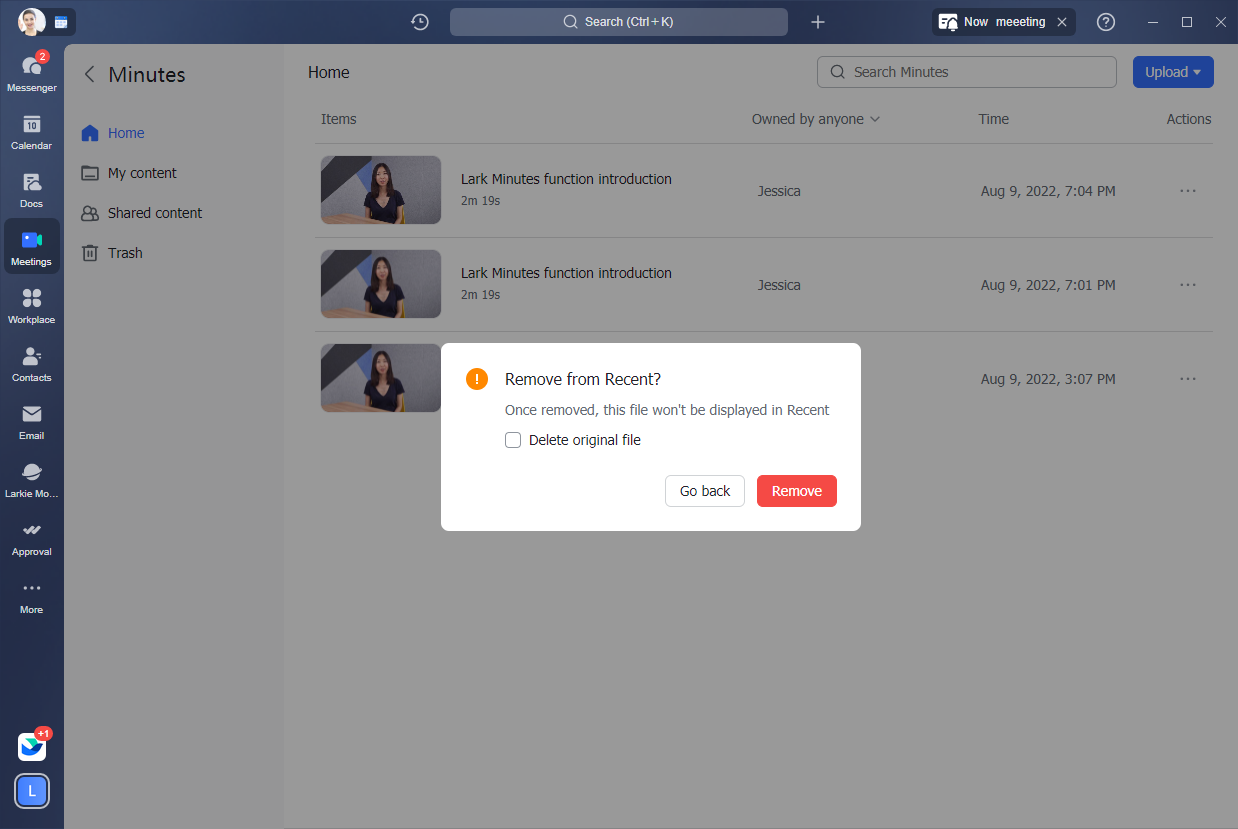Expand the Owned by anyone filter
1238x829 pixels.
pos(815,119)
